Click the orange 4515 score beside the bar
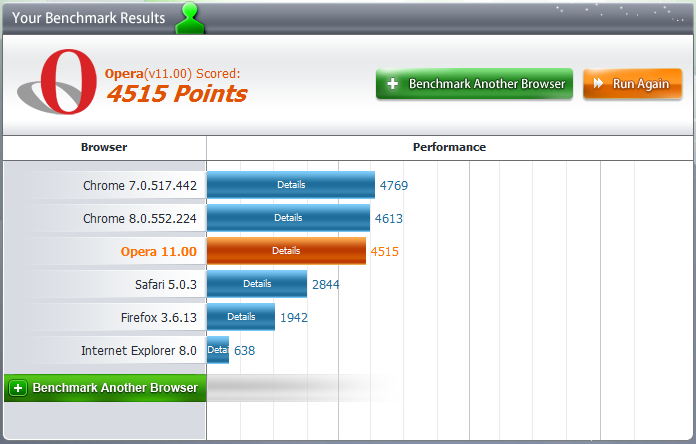 pyautogui.click(x=385, y=252)
